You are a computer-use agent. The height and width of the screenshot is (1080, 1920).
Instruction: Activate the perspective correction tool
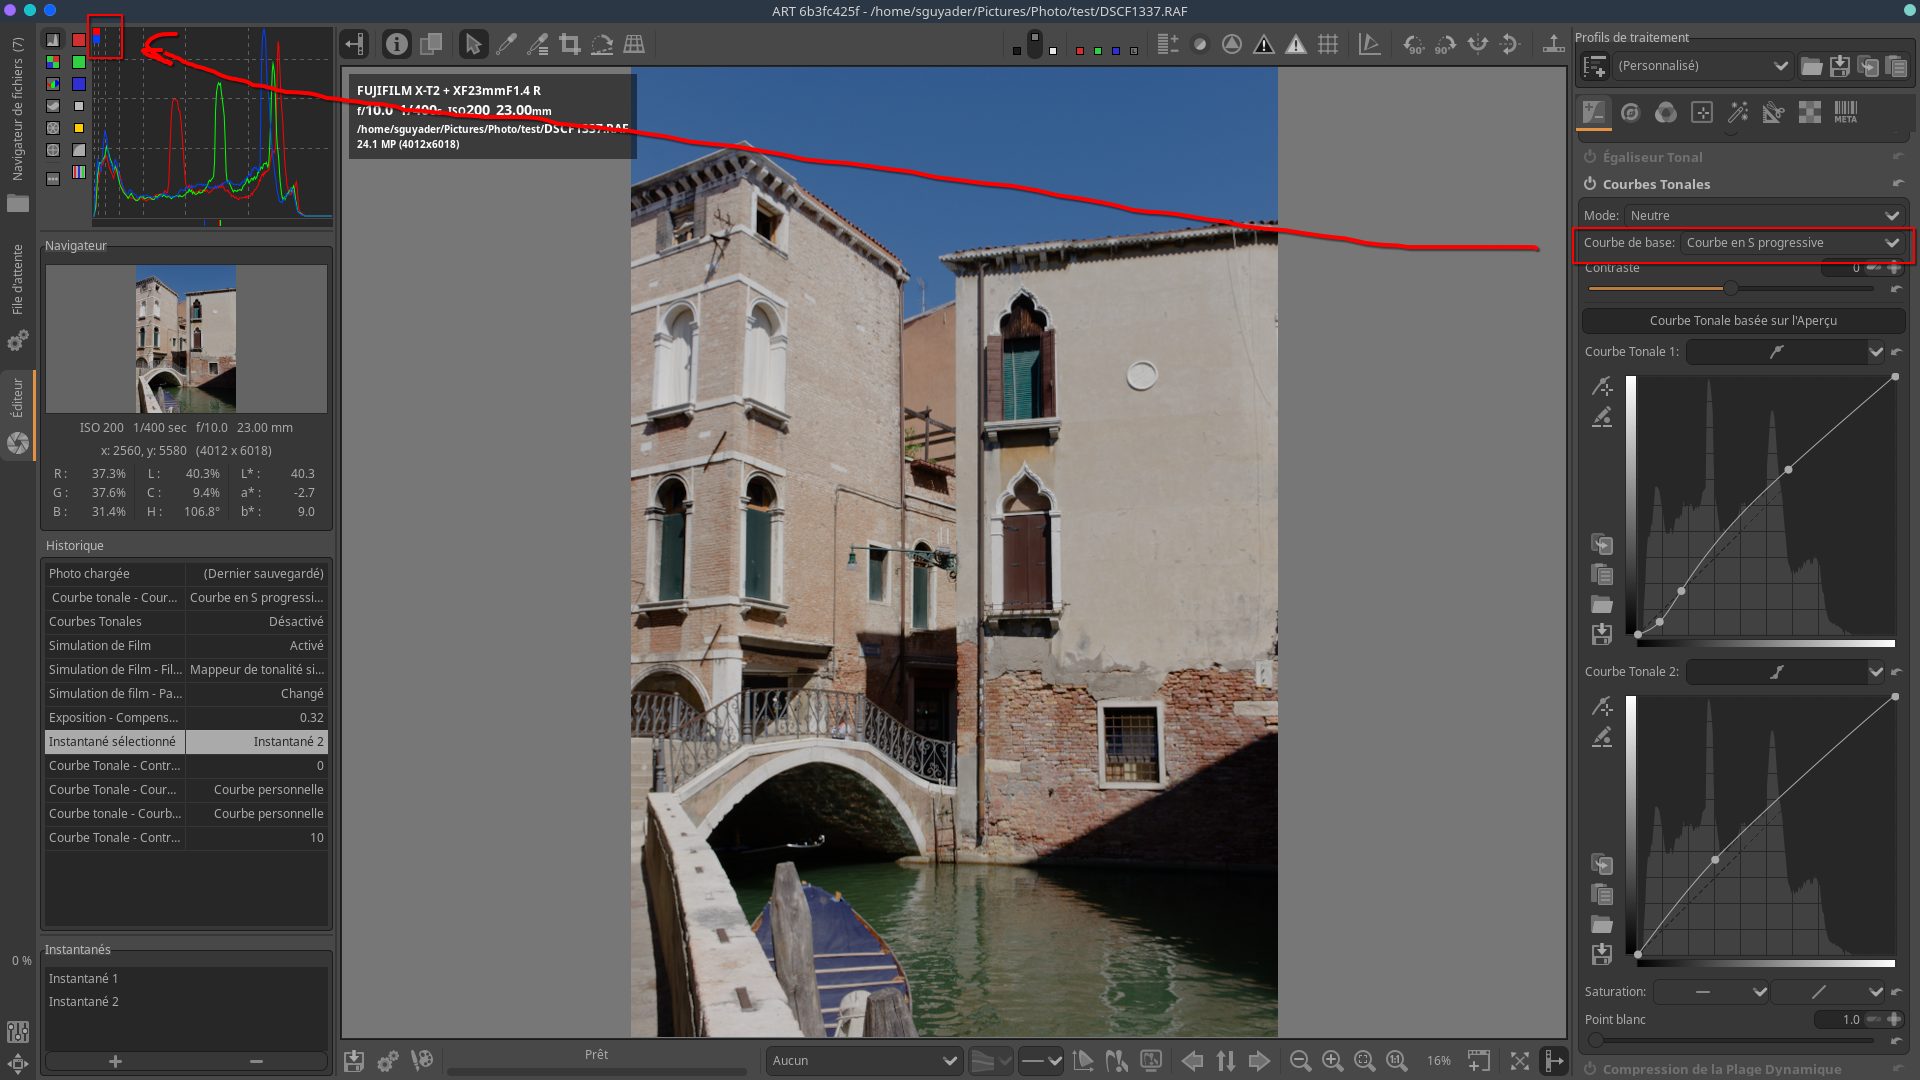click(x=634, y=44)
